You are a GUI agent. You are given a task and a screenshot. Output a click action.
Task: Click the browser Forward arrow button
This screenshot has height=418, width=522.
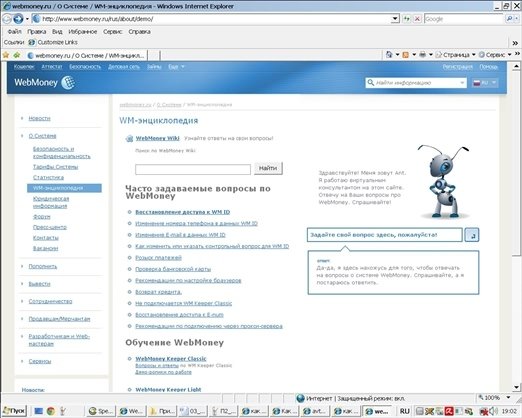18,19
